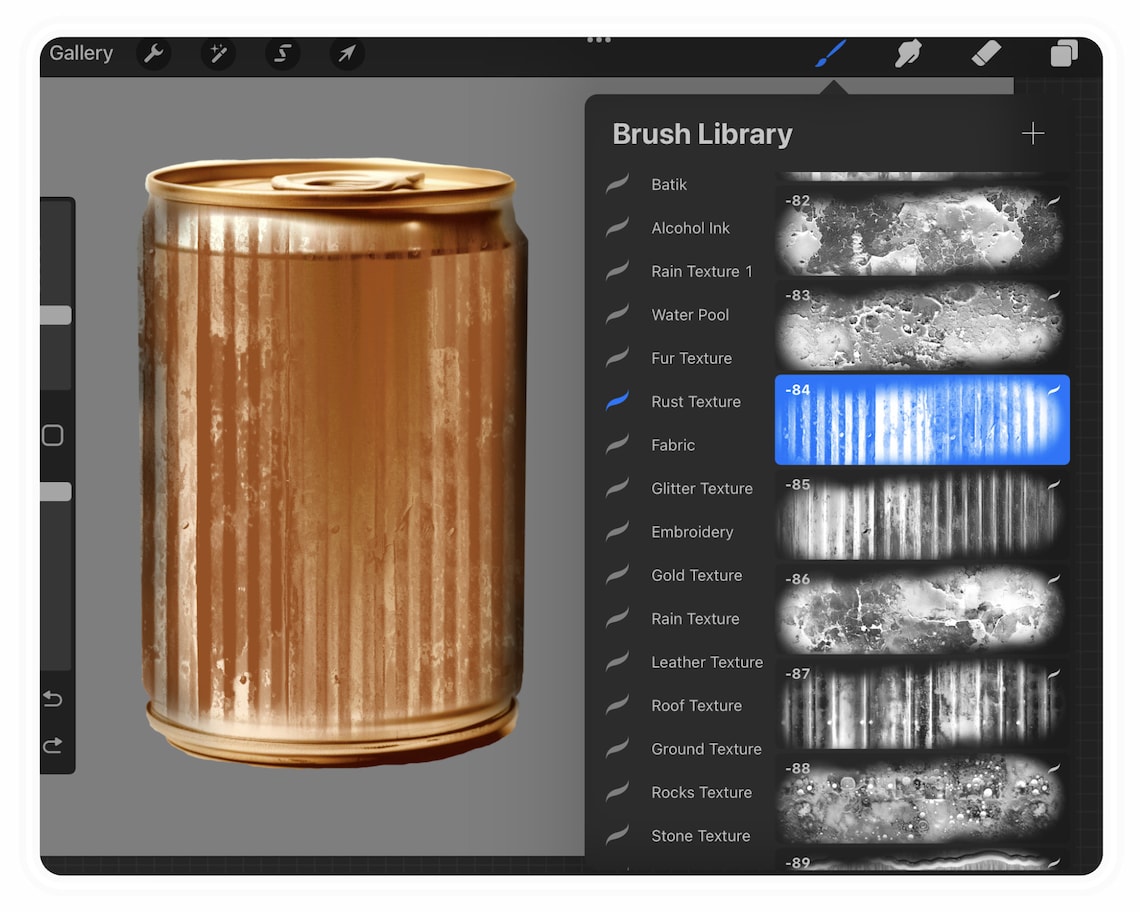Viewport: 1140px width, 912px height.
Task: Tap the Undo arrow
Action: tap(54, 699)
